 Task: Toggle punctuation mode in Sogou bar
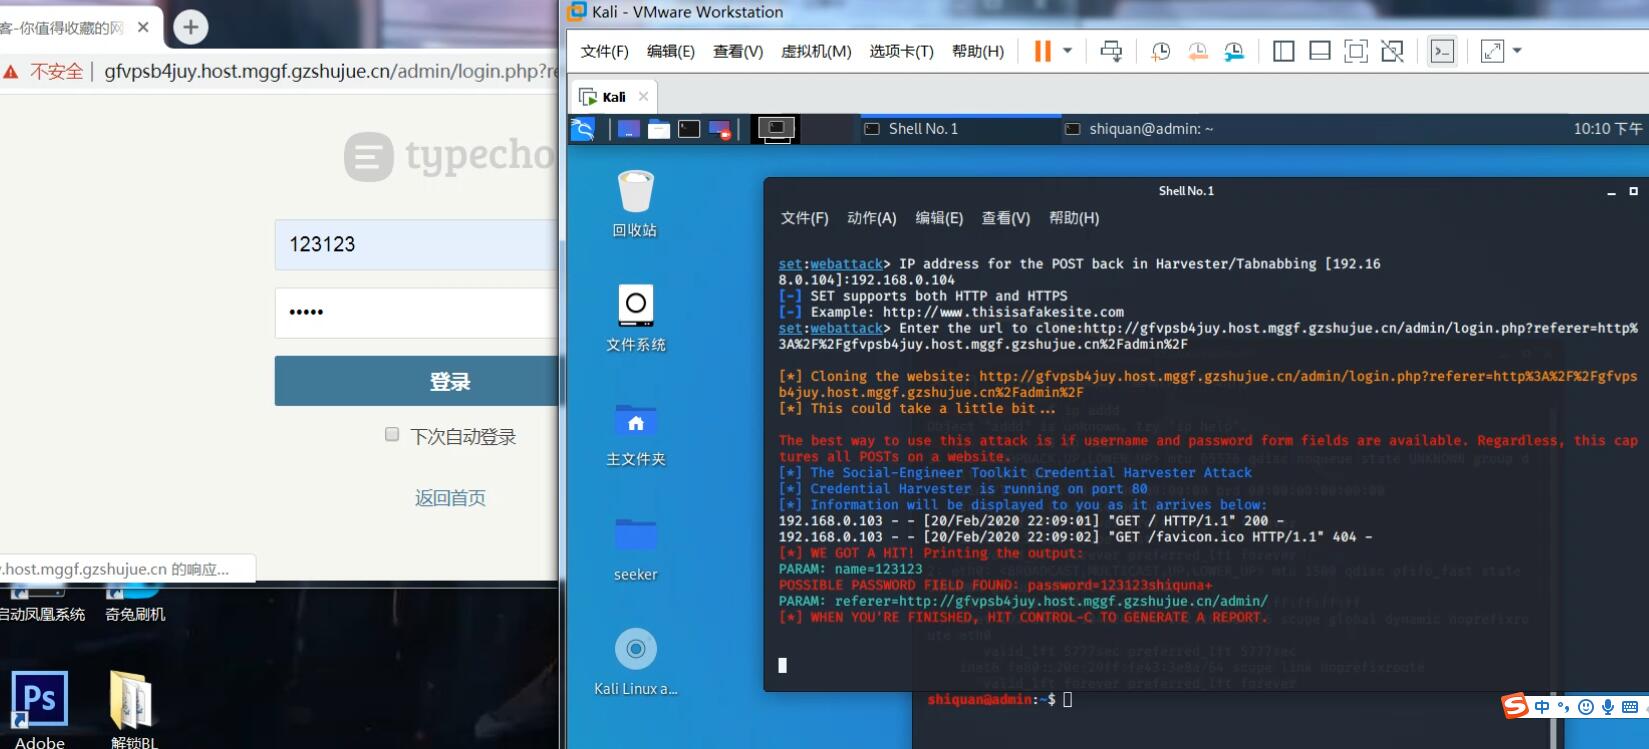[x=1563, y=707]
